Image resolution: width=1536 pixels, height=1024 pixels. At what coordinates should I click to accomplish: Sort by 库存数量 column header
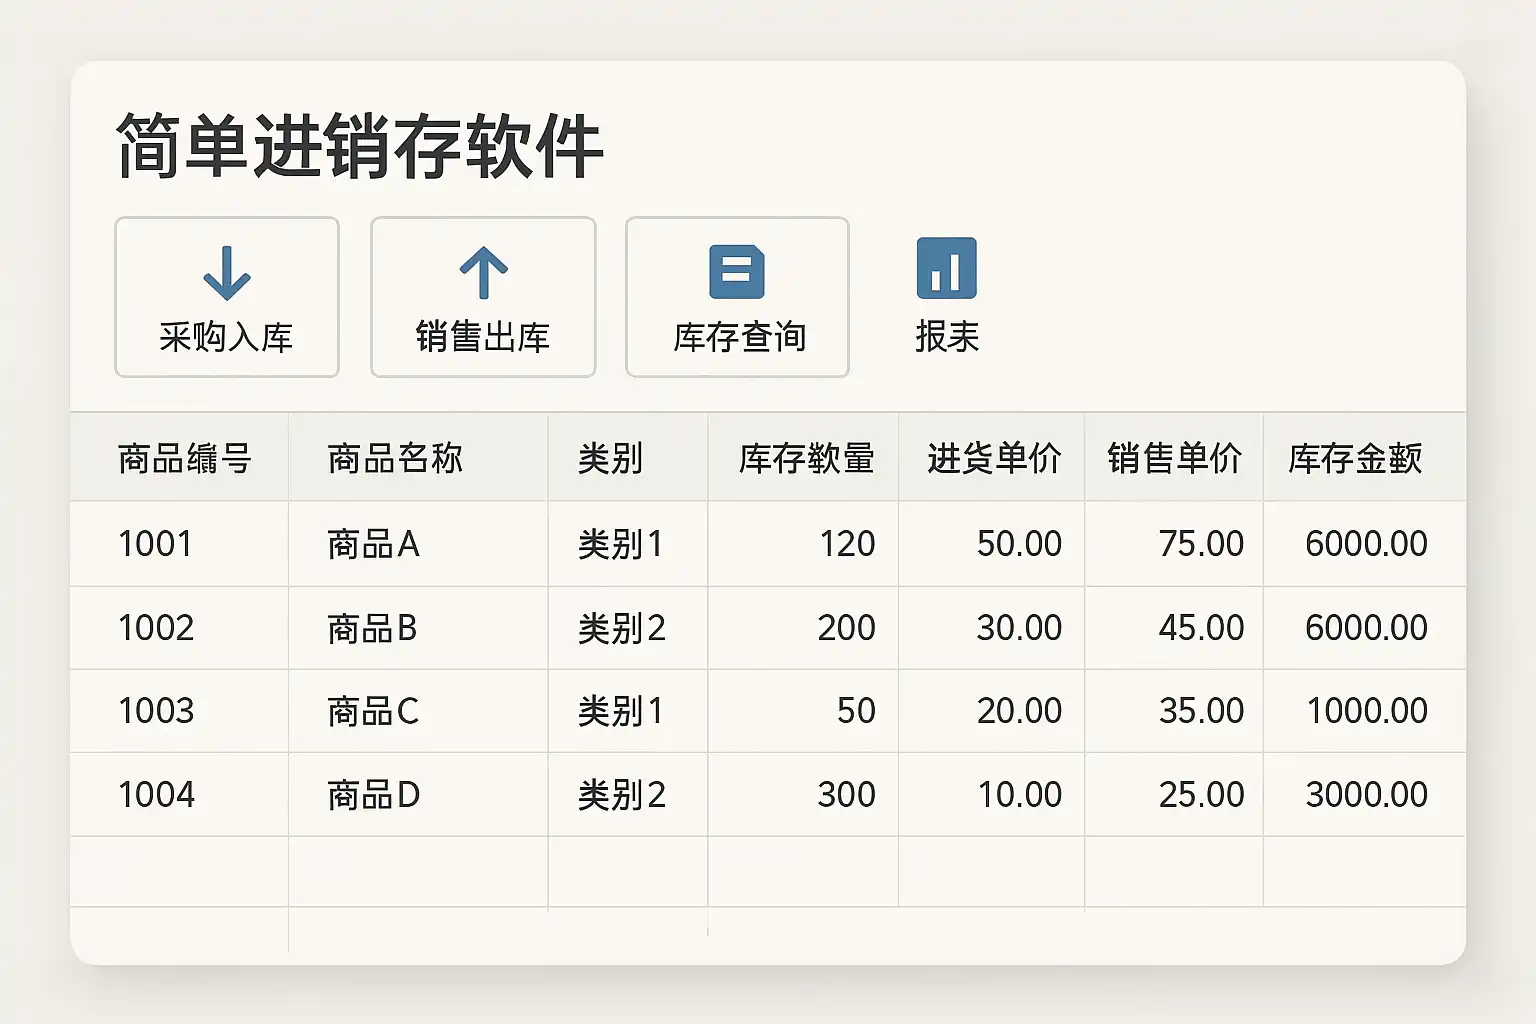[806, 459]
